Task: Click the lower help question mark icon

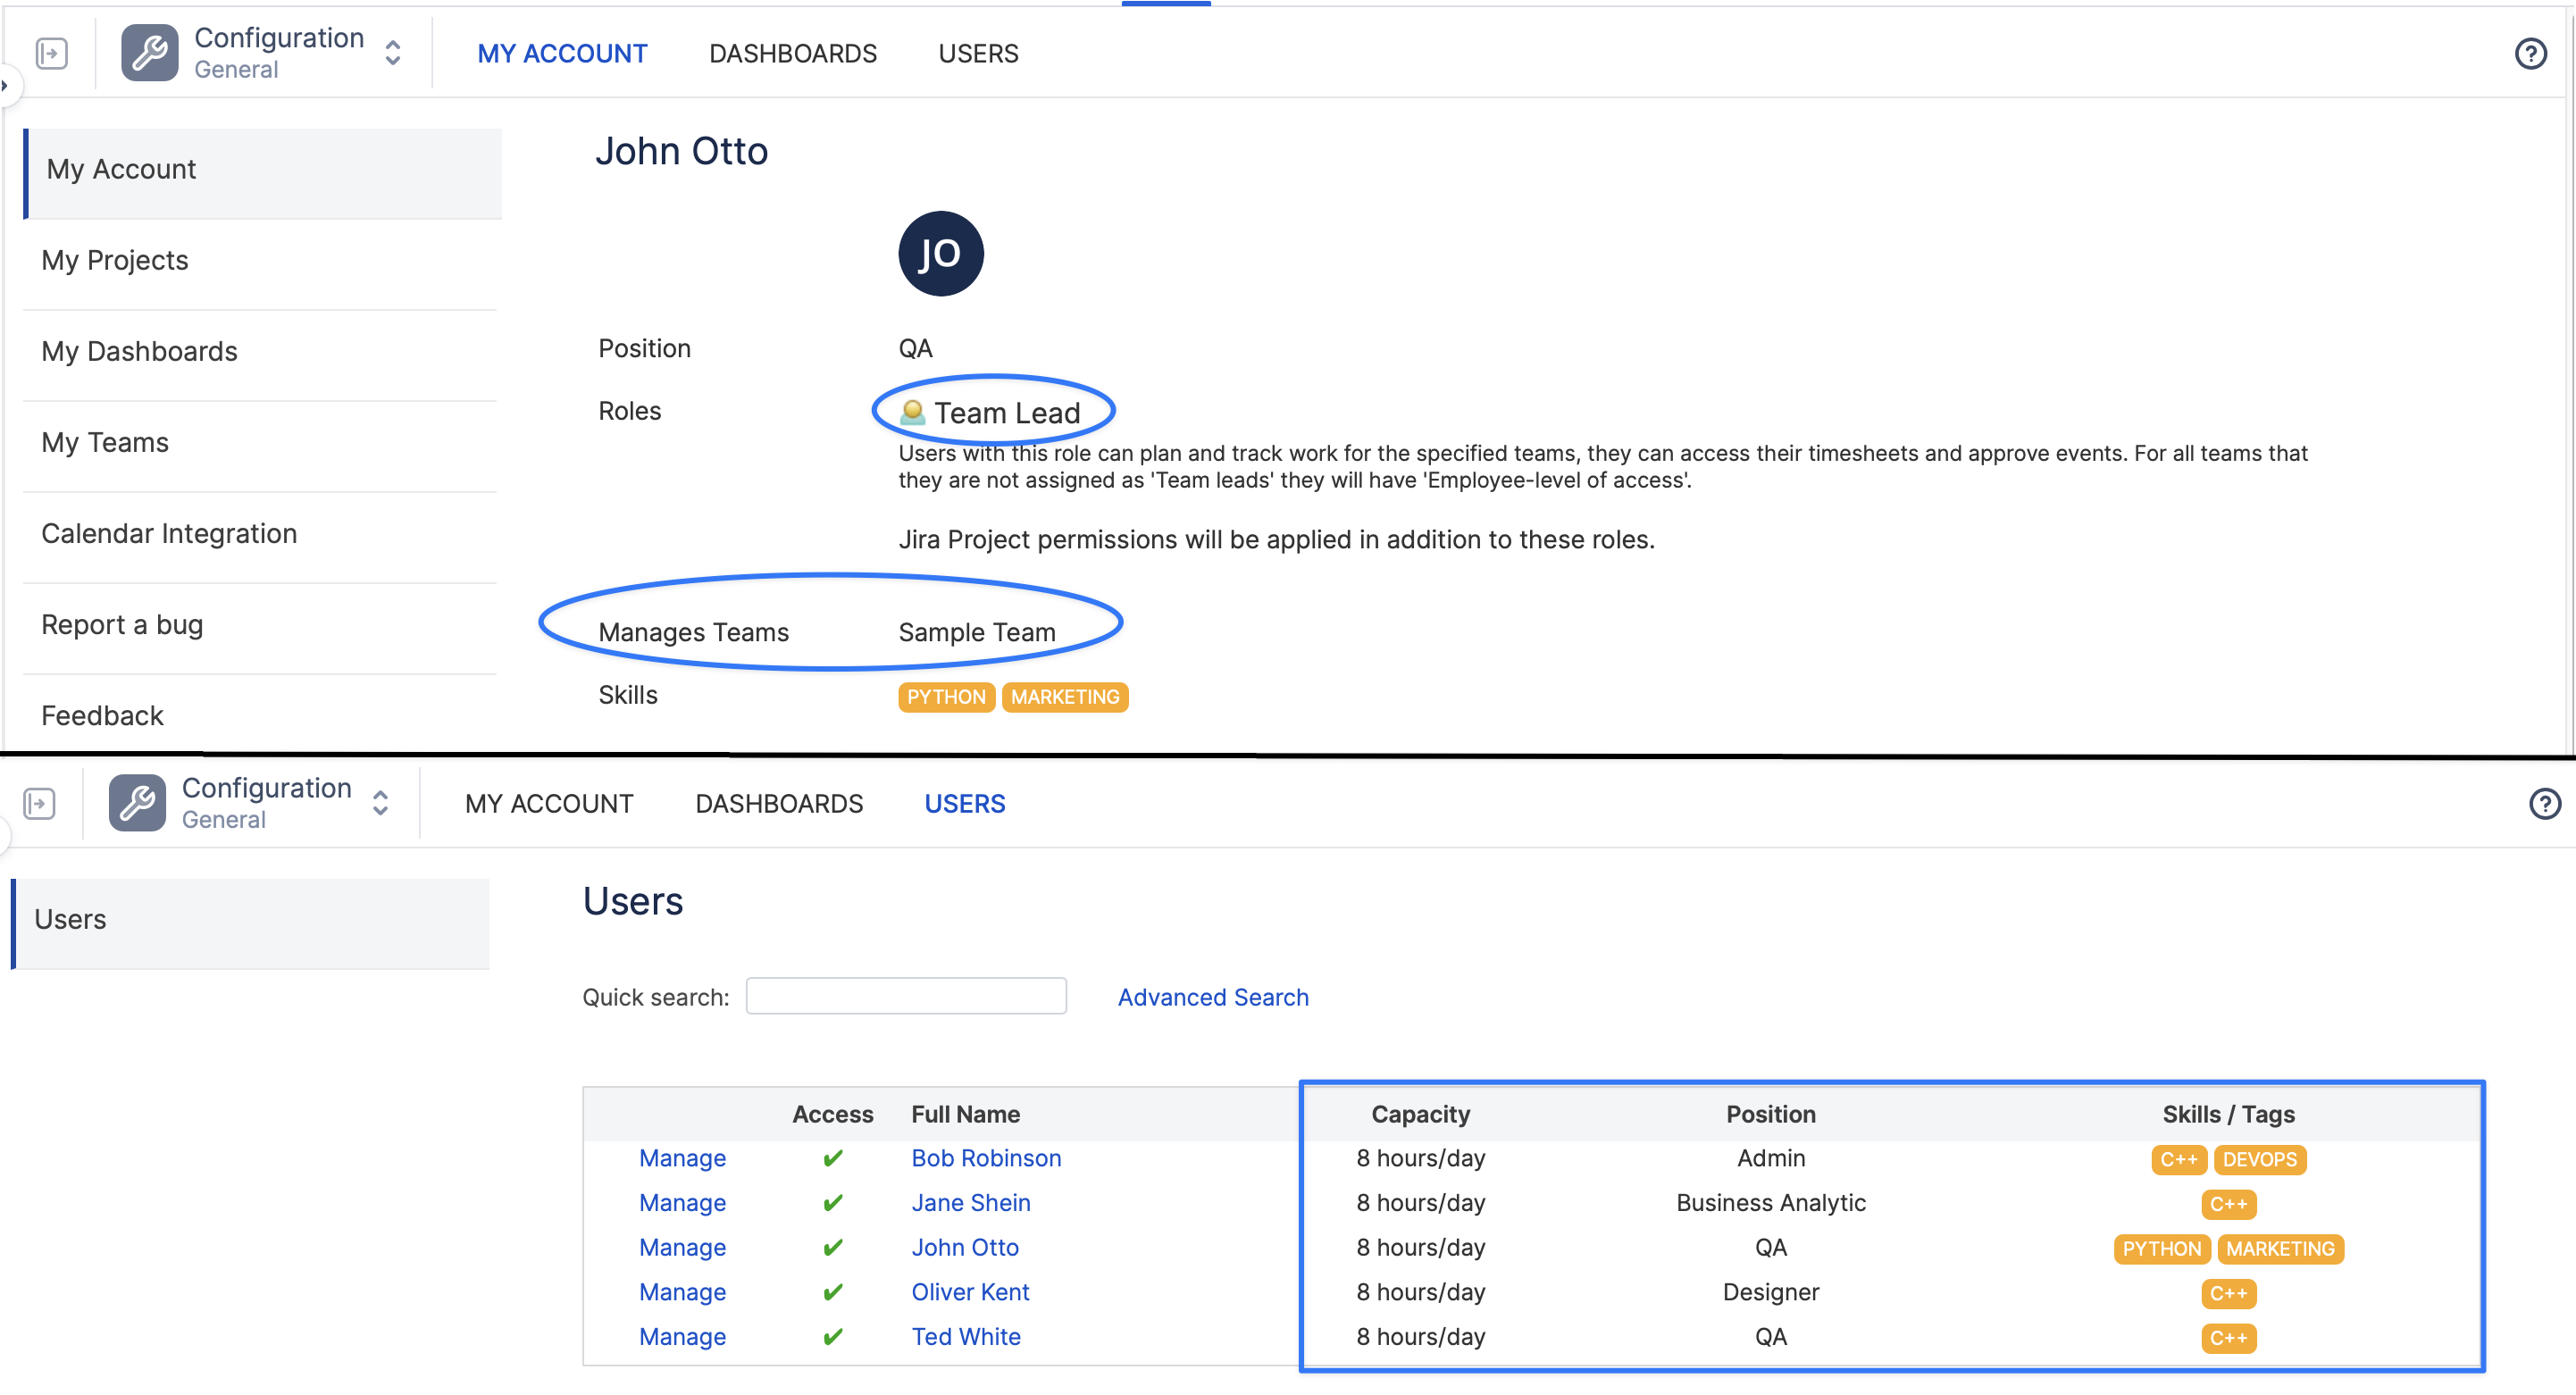Action: tap(2544, 803)
